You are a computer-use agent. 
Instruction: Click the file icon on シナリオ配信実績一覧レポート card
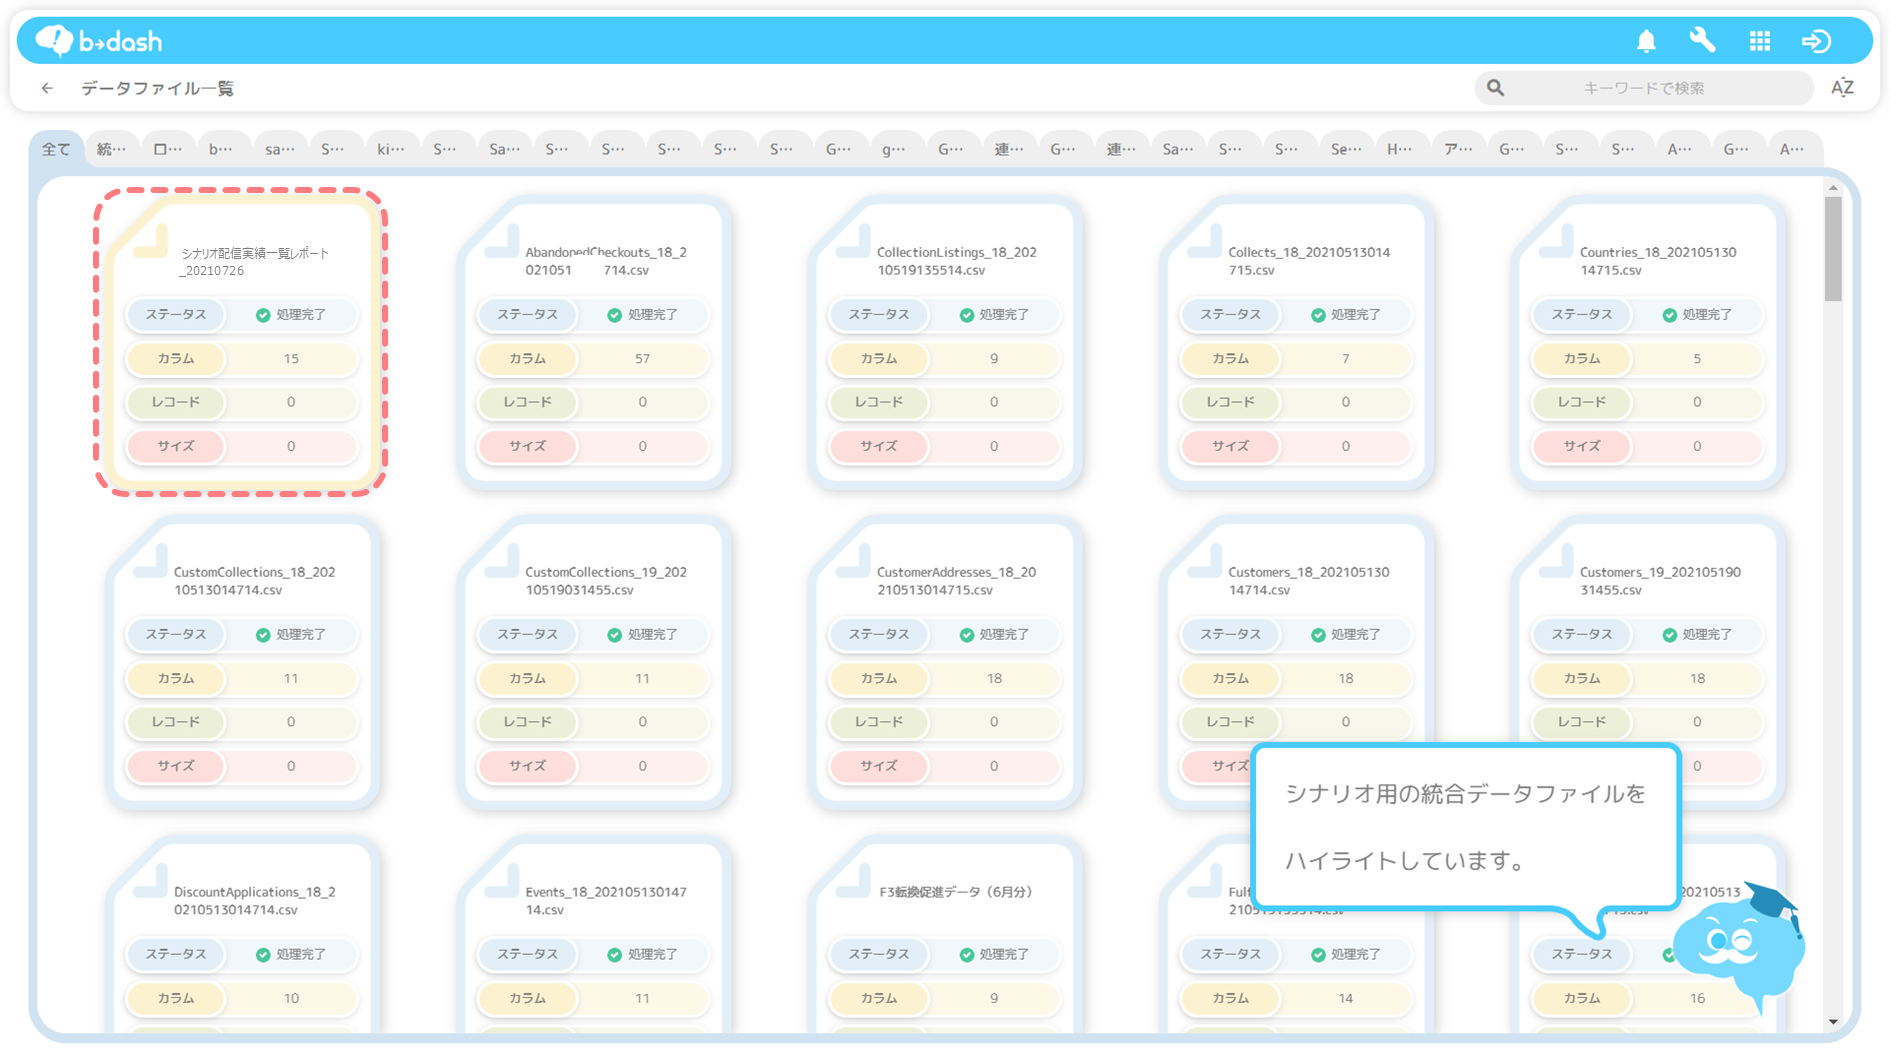click(x=151, y=240)
